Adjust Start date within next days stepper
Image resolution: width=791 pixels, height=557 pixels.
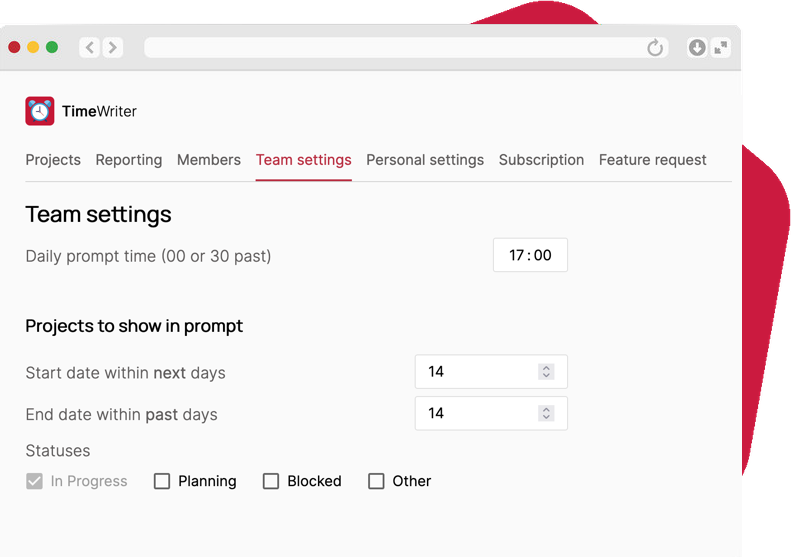[546, 372]
